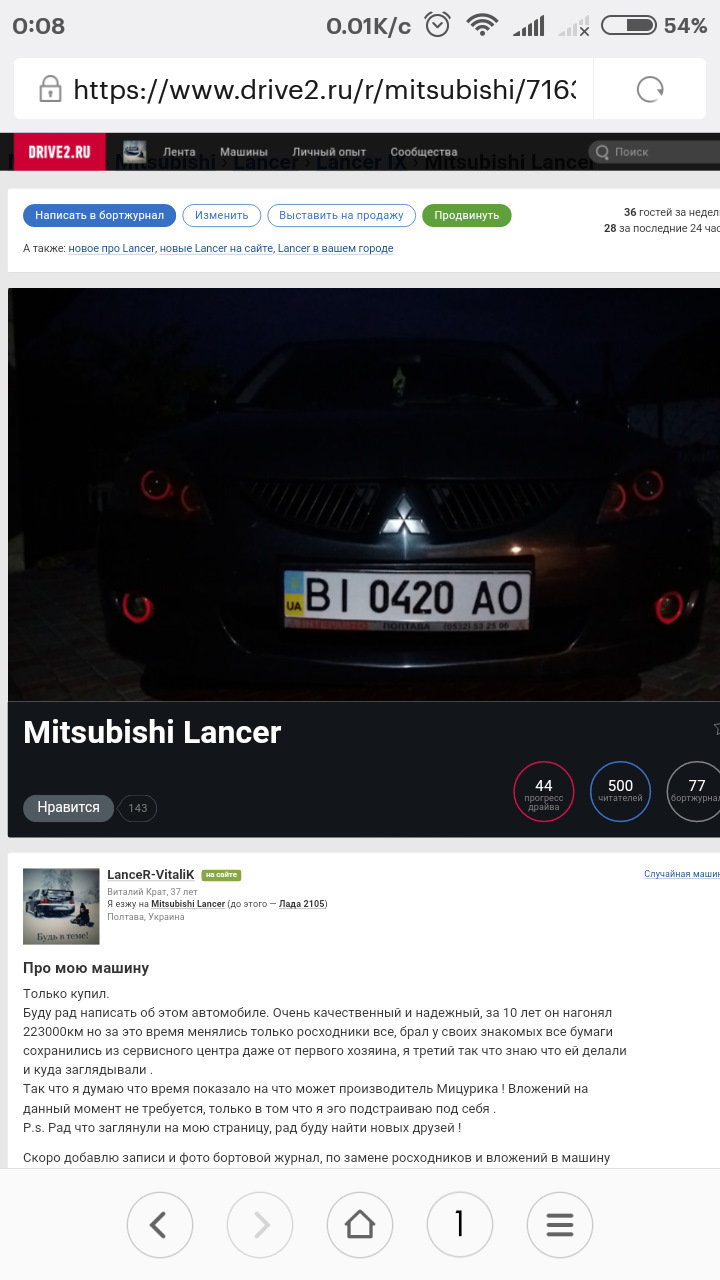Tap the search magnifier icon

tap(602, 152)
